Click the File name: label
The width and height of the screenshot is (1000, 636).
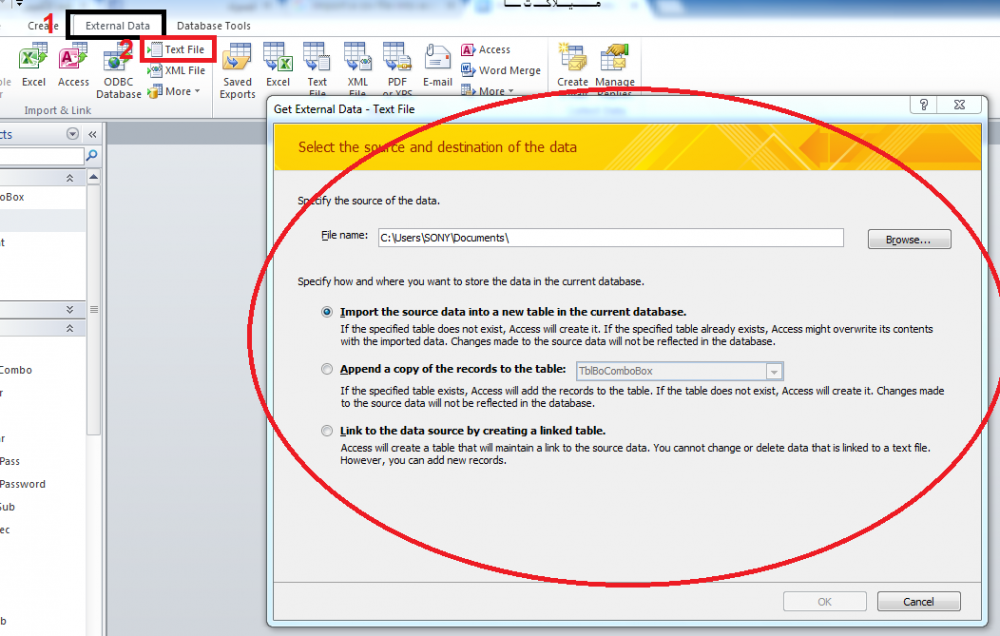coord(344,235)
